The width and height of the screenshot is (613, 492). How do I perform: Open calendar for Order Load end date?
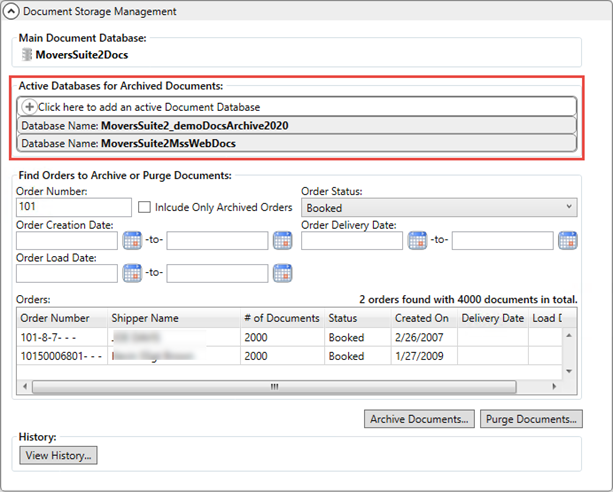[283, 272]
